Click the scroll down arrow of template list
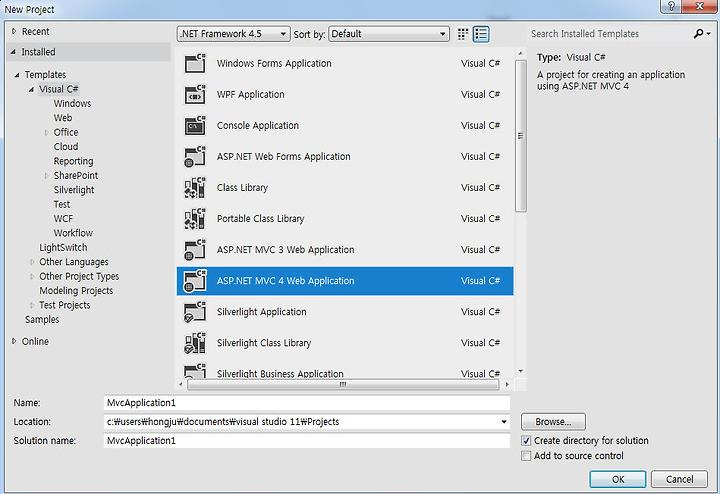The image size is (720, 494). pyautogui.click(x=520, y=371)
